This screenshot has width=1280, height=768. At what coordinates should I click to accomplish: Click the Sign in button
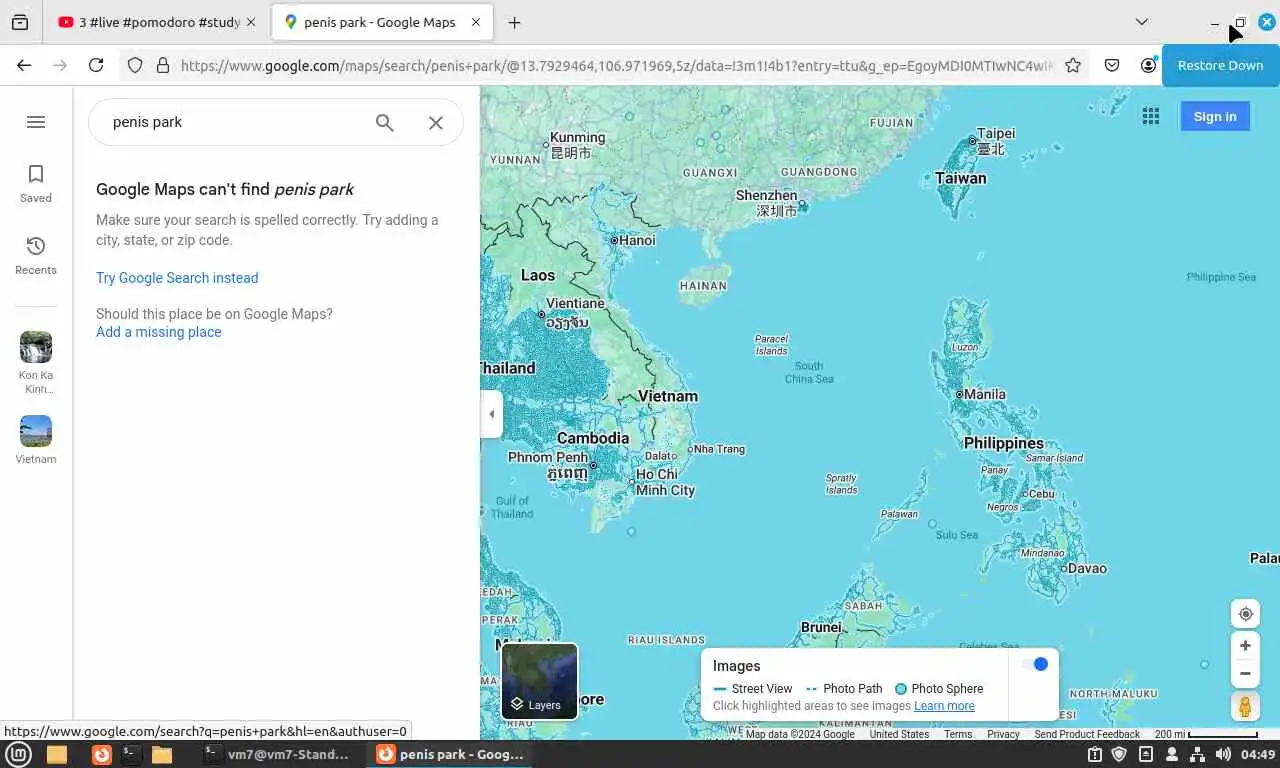[x=1215, y=116]
